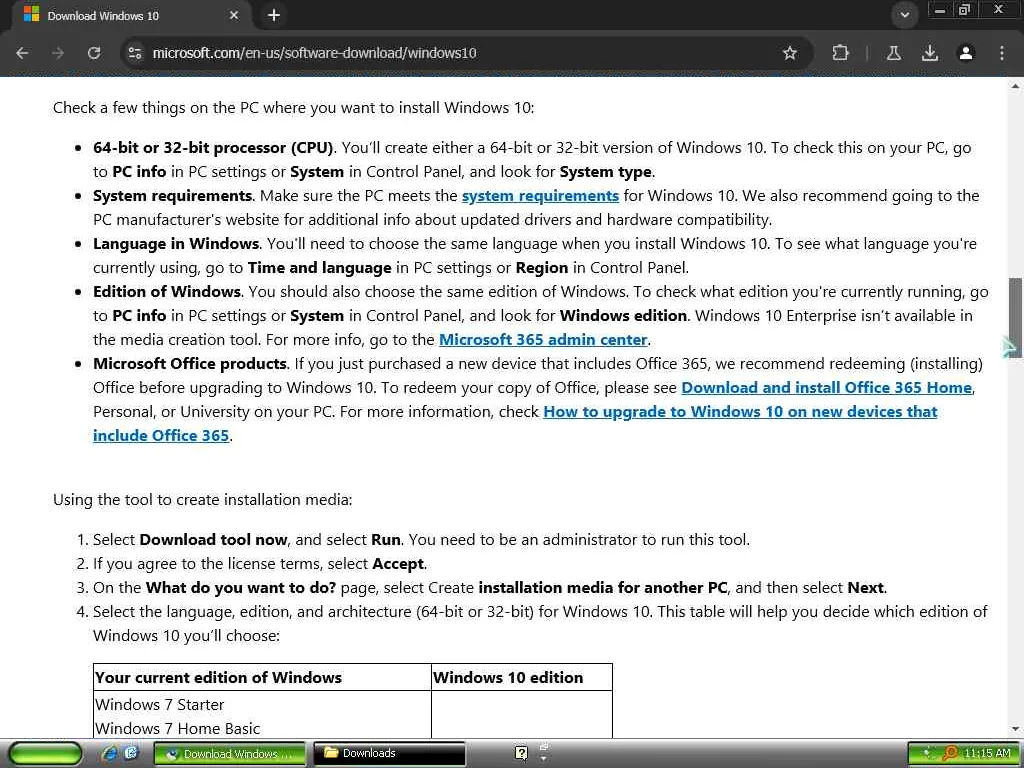Open the Extensions puzzle-piece menu
1024x768 pixels.
pyautogui.click(x=840, y=53)
